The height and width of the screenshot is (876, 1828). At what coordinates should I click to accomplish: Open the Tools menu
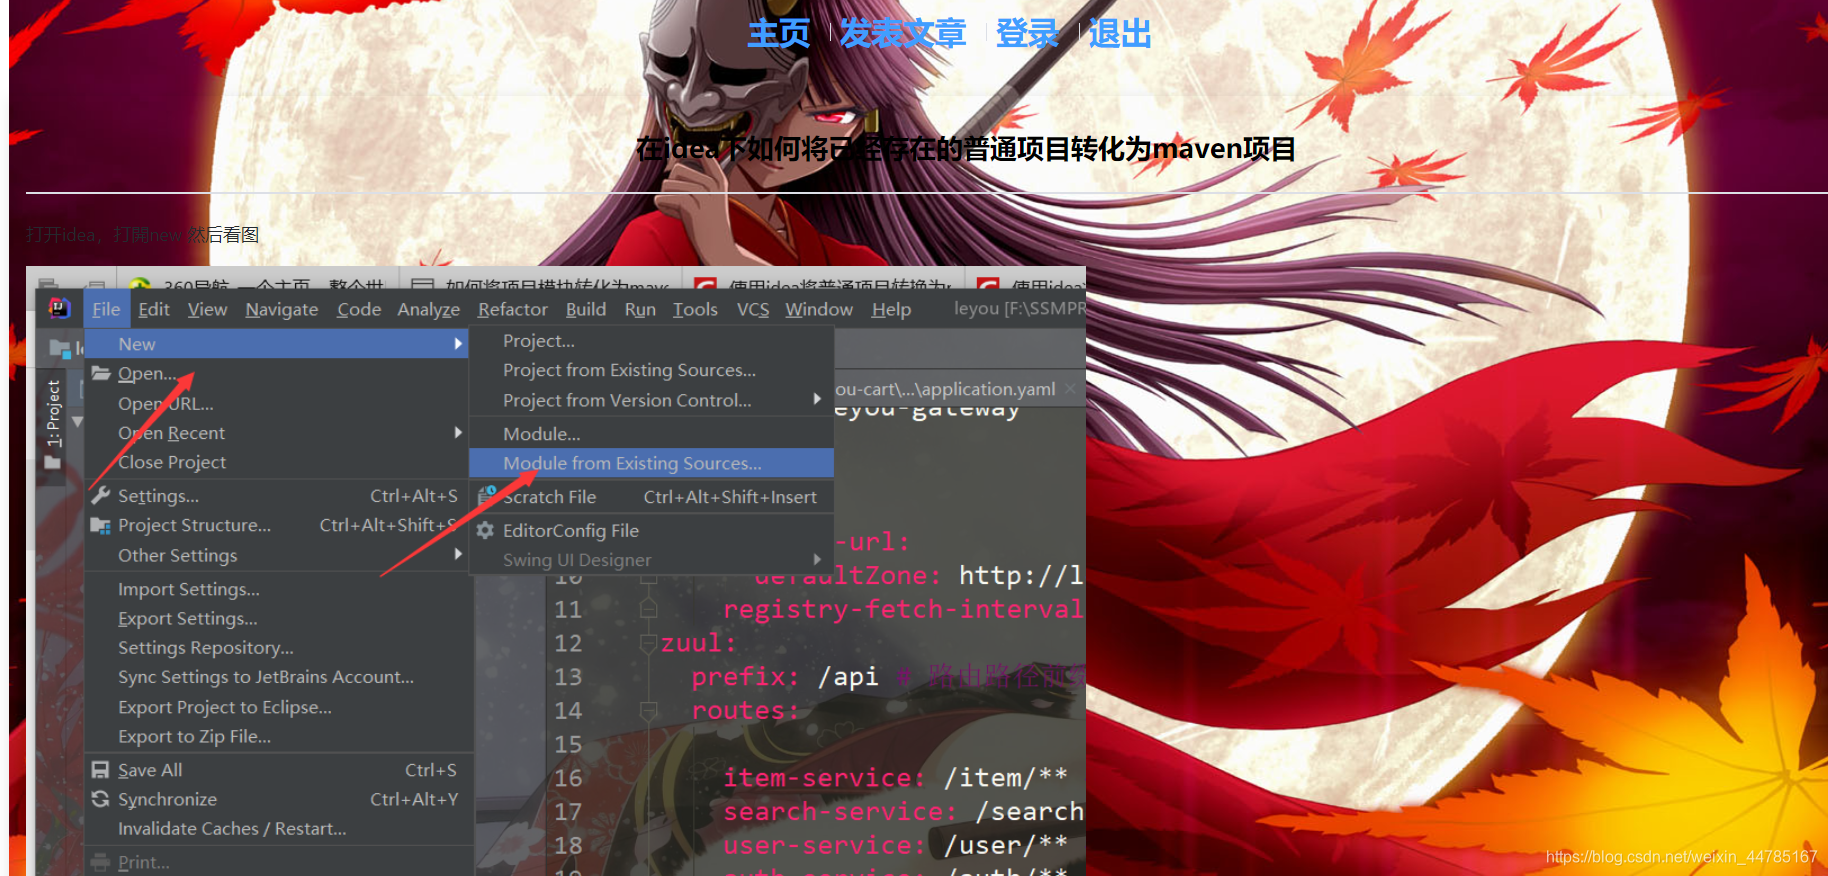pyautogui.click(x=695, y=309)
